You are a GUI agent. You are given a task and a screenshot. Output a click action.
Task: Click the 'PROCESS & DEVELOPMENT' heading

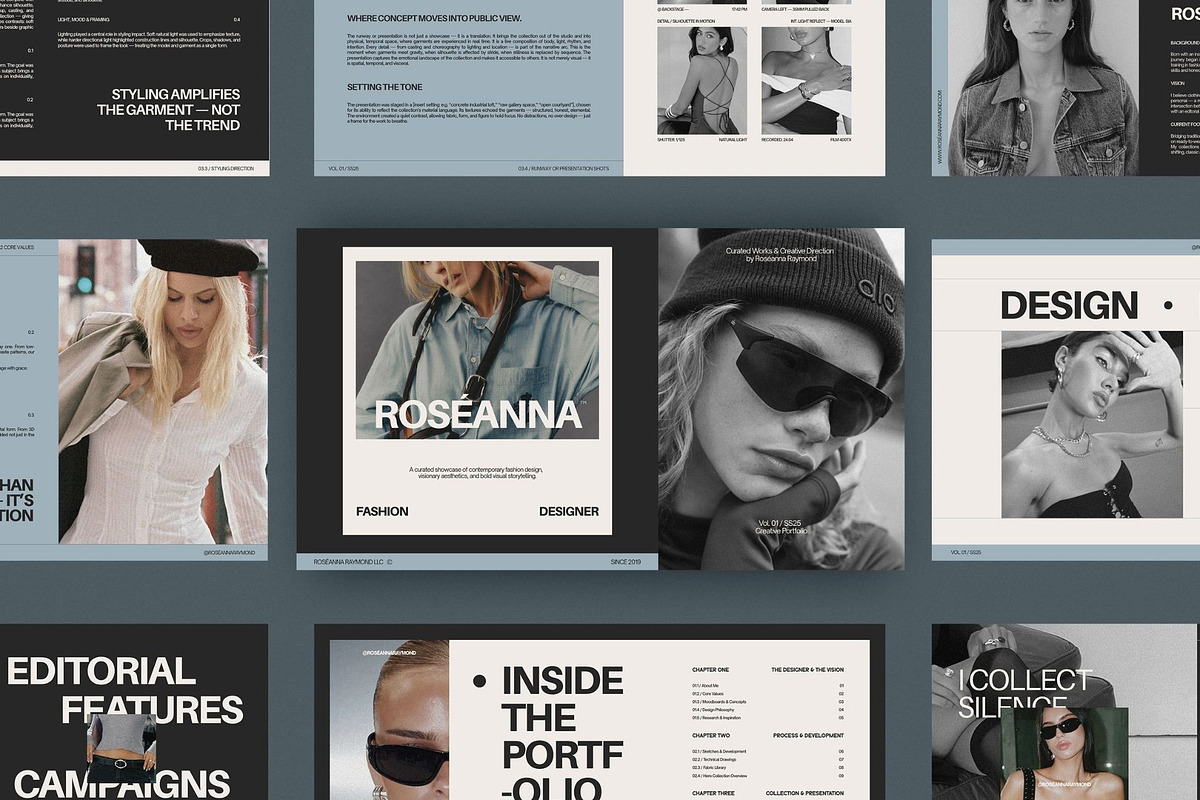click(808, 735)
